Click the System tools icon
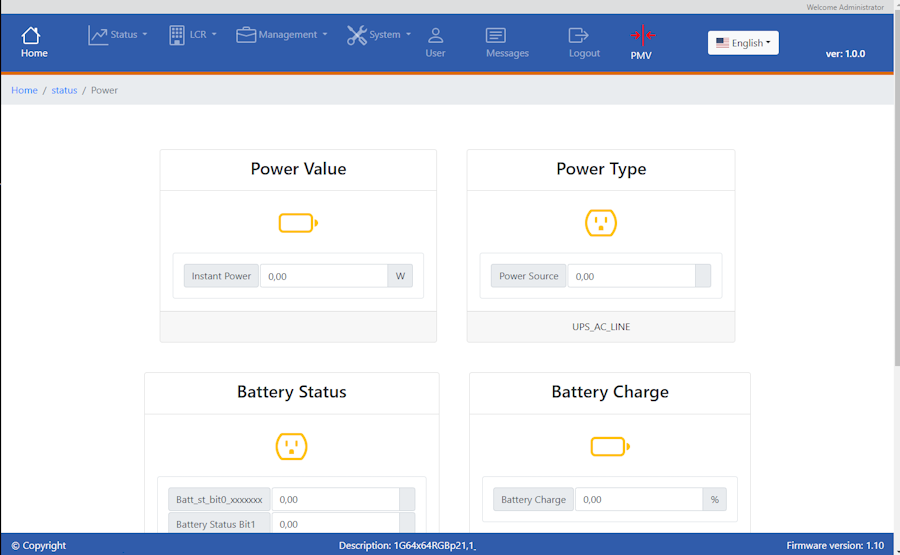 (356, 35)
